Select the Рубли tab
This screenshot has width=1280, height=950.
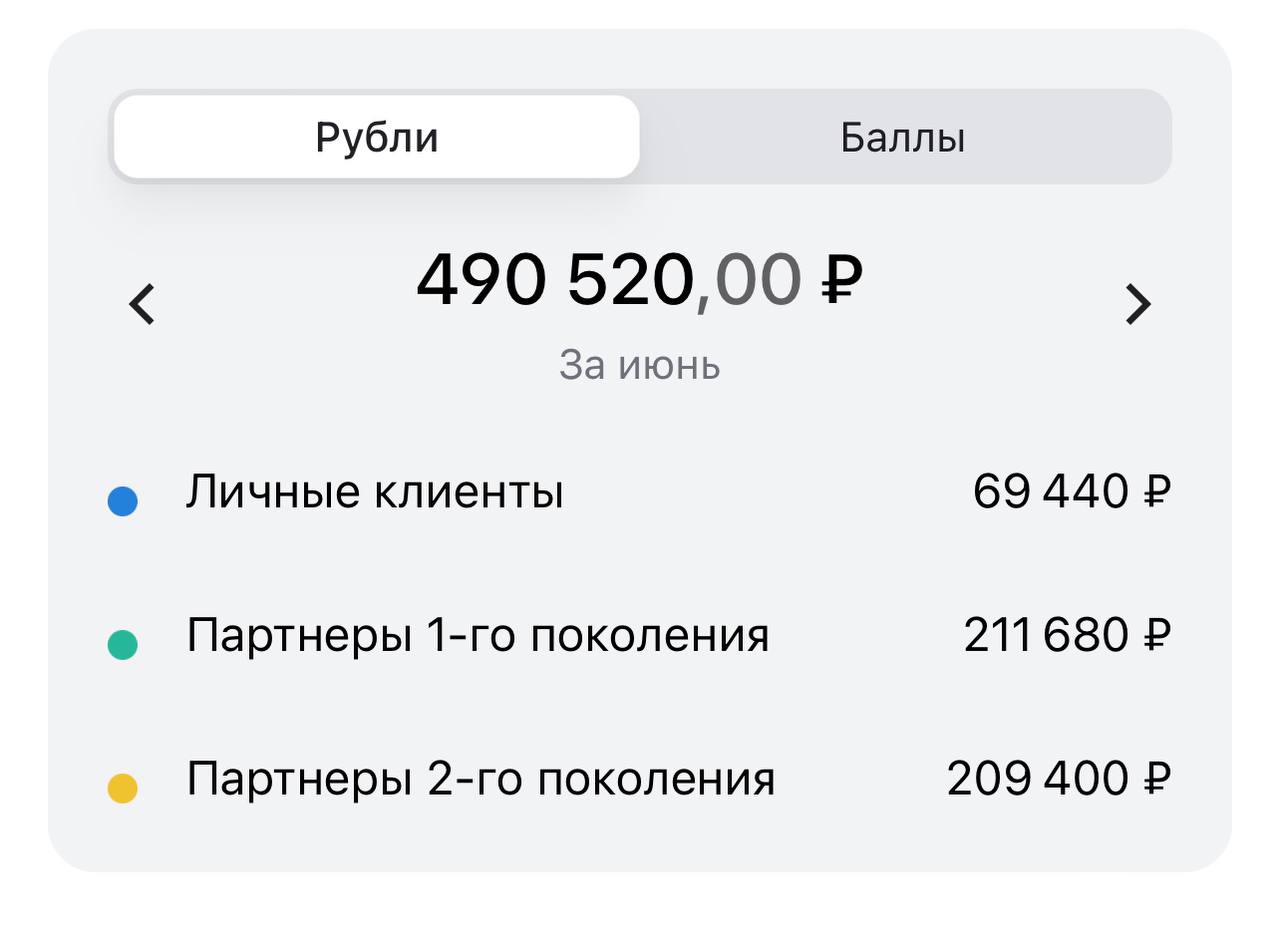[x=377, y=137]
